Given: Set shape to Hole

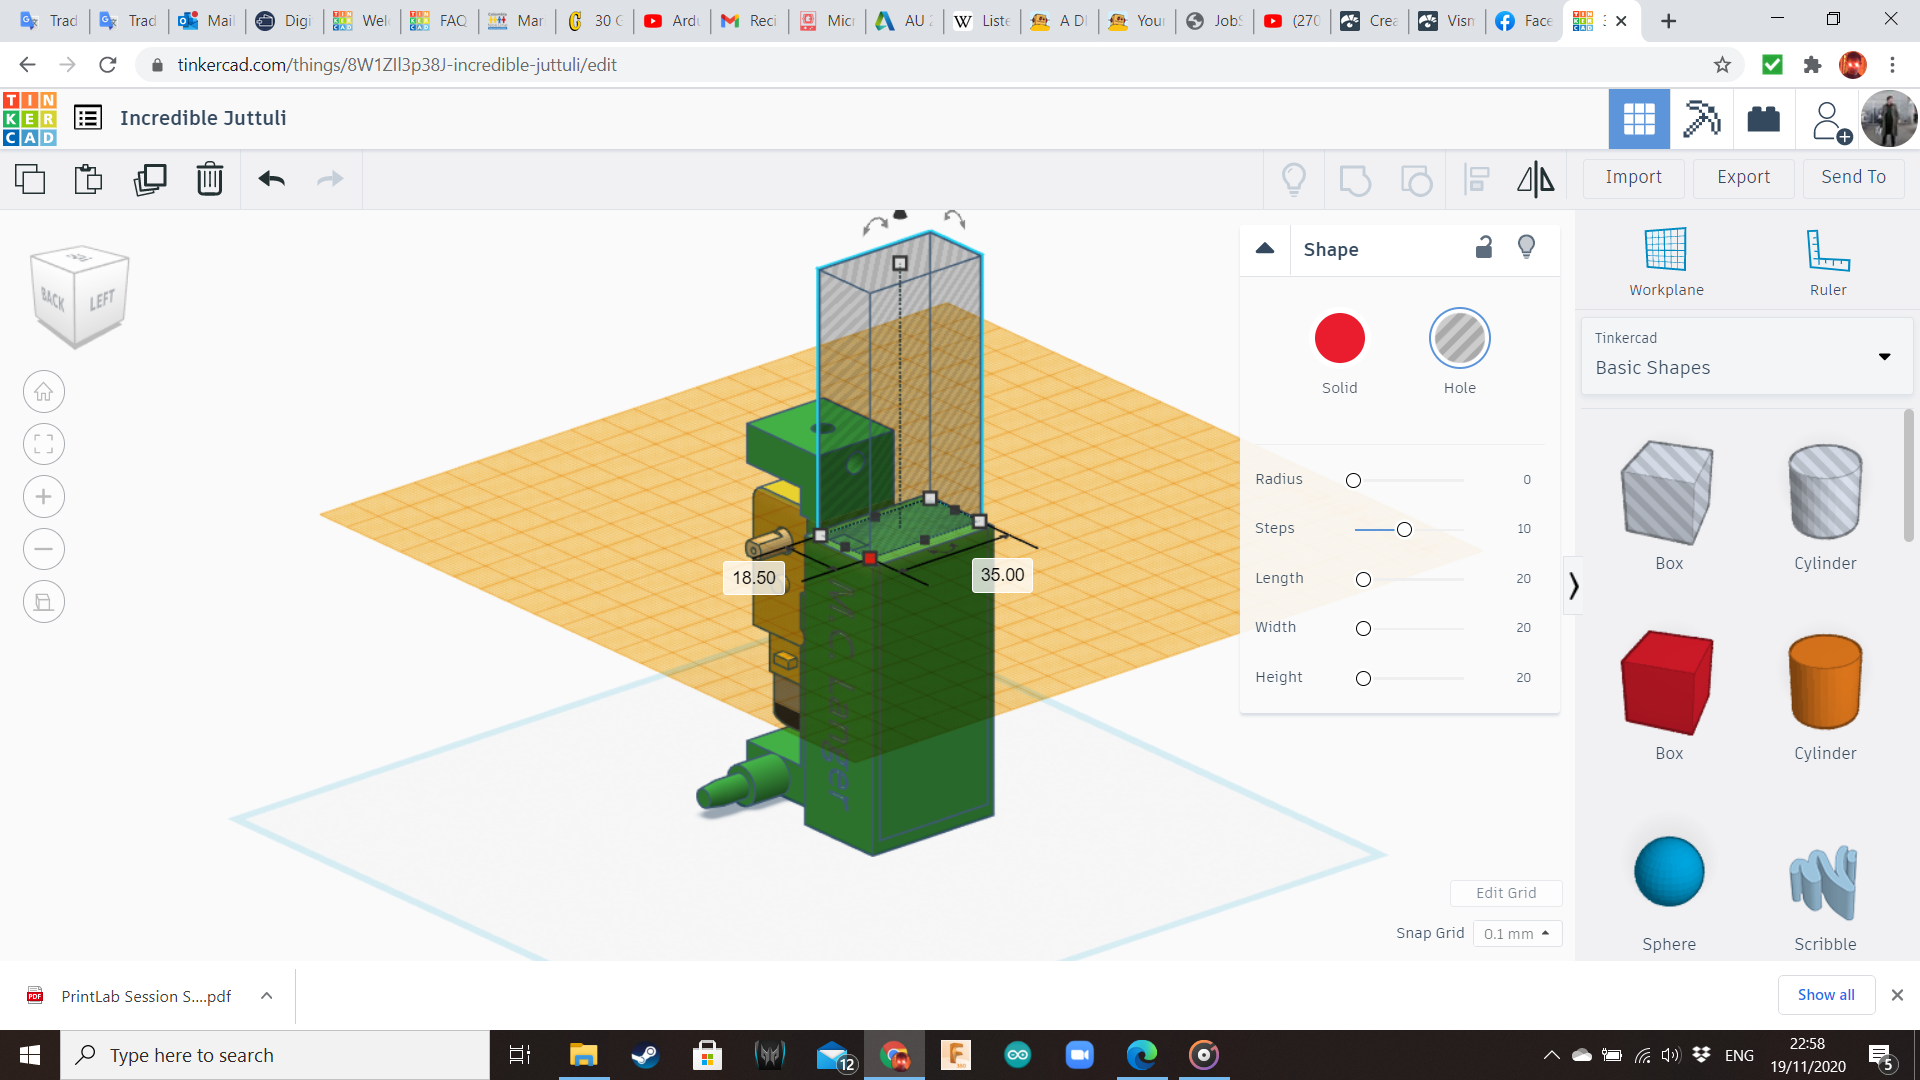Looking at the screenshot, I should click(x=1459, y=339).
